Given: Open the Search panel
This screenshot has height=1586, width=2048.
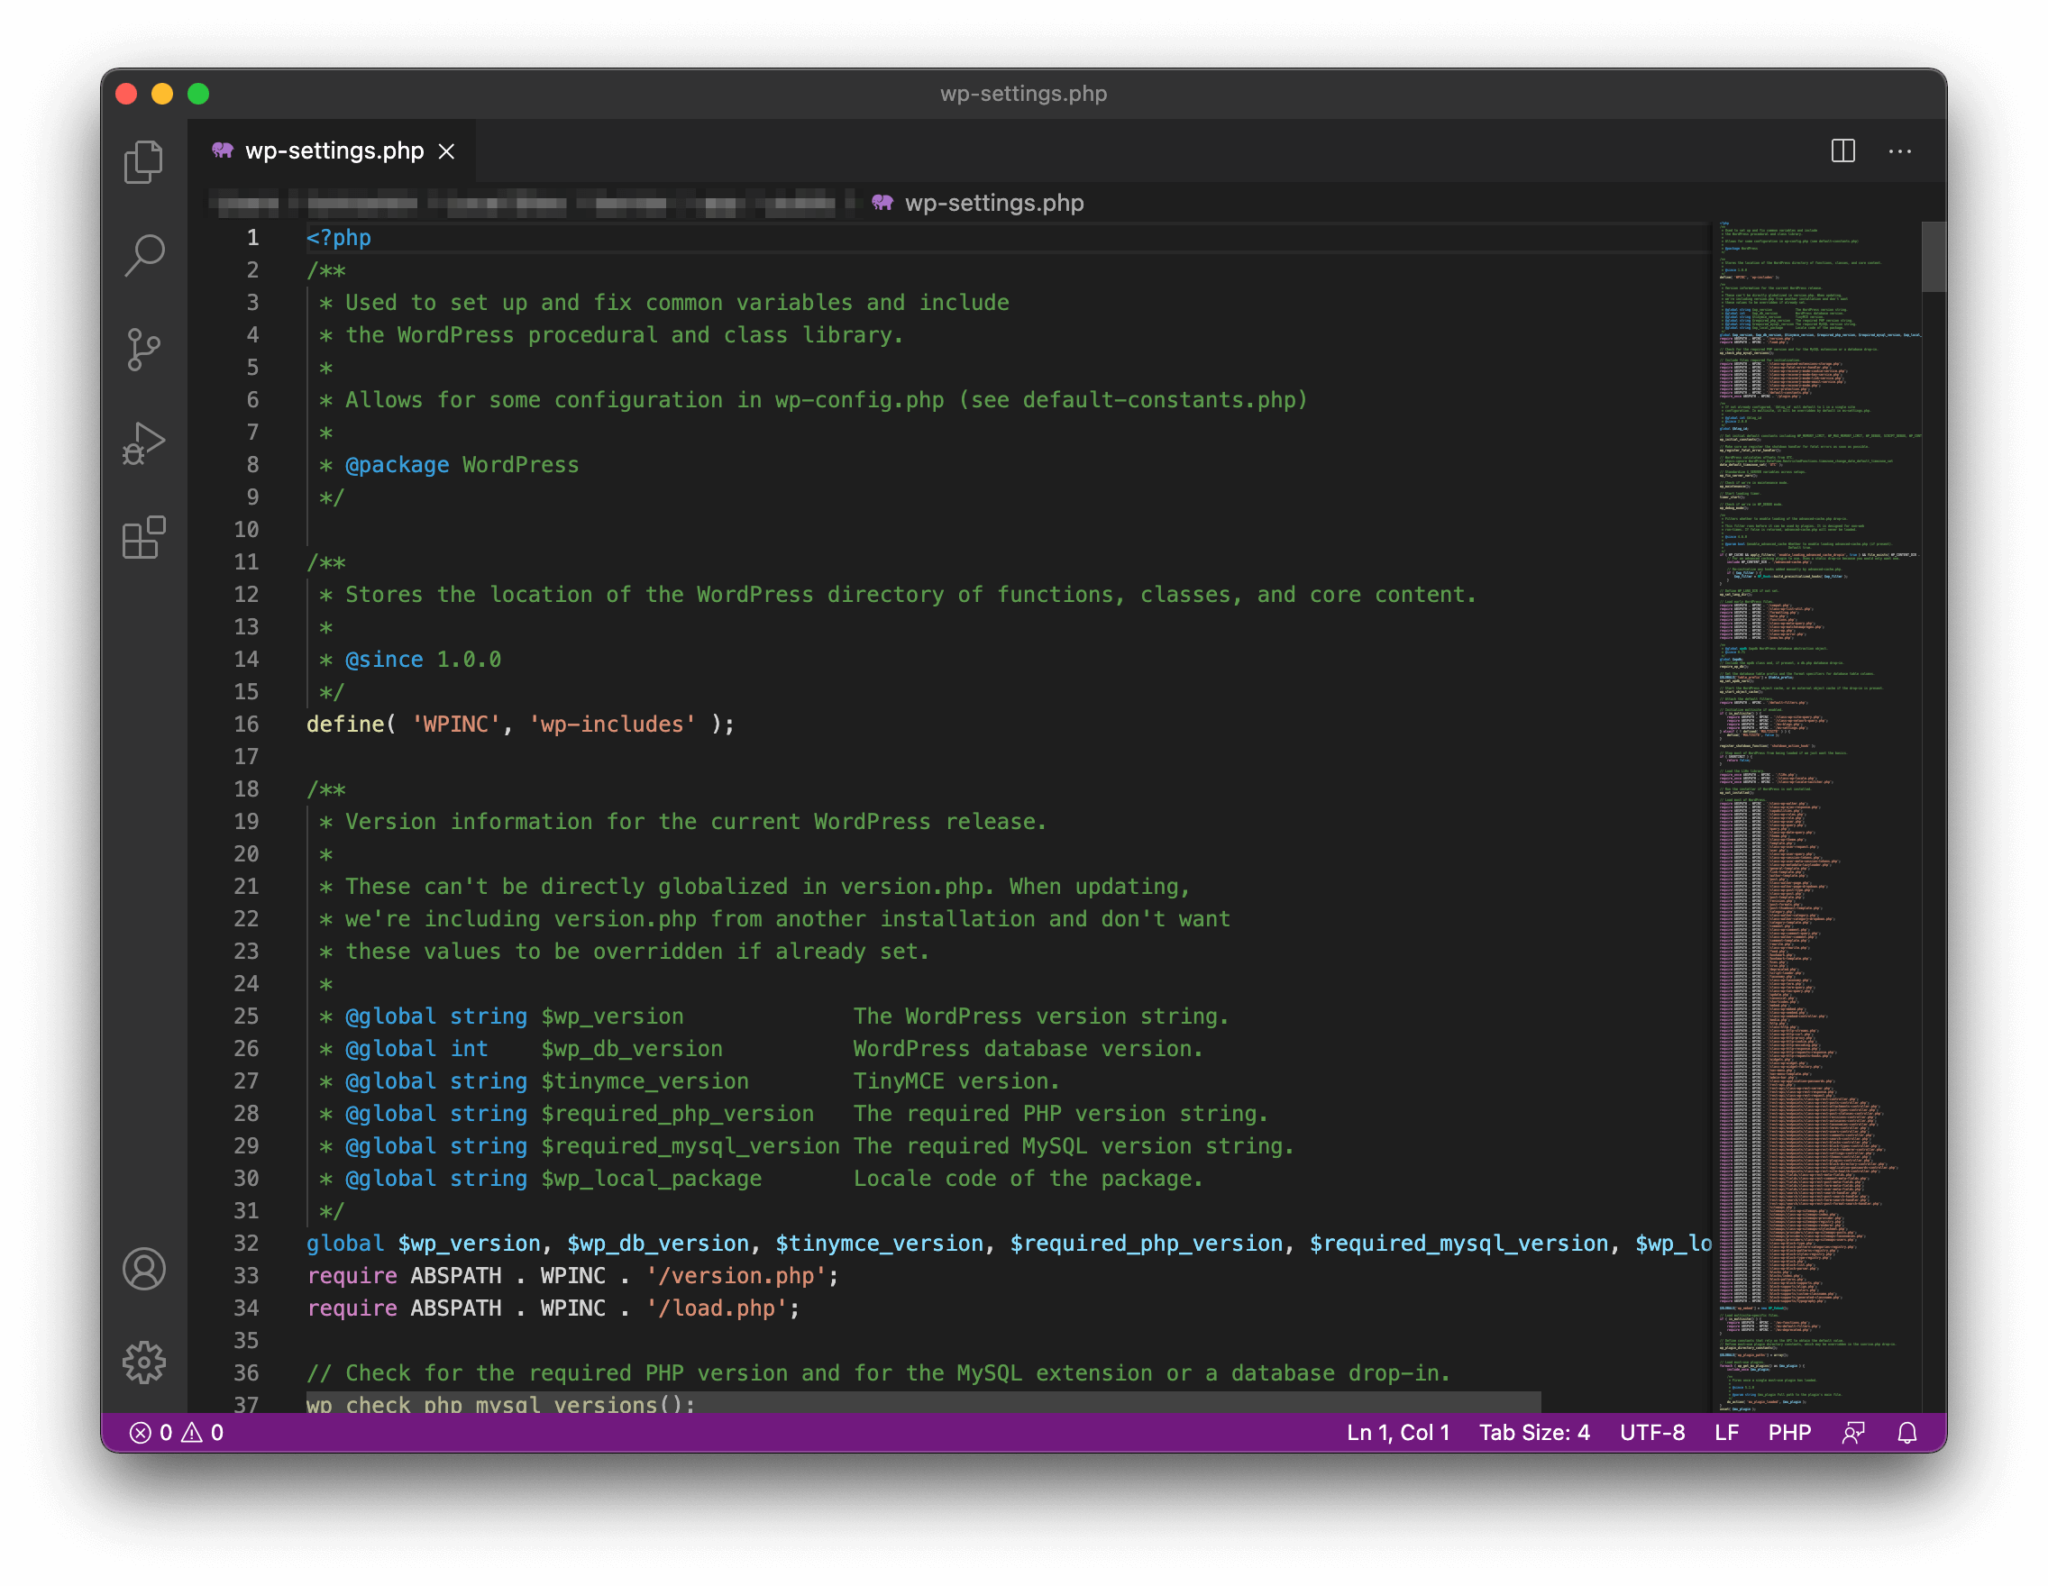Looking at the screenshot, I should click(x=144, y=255).
